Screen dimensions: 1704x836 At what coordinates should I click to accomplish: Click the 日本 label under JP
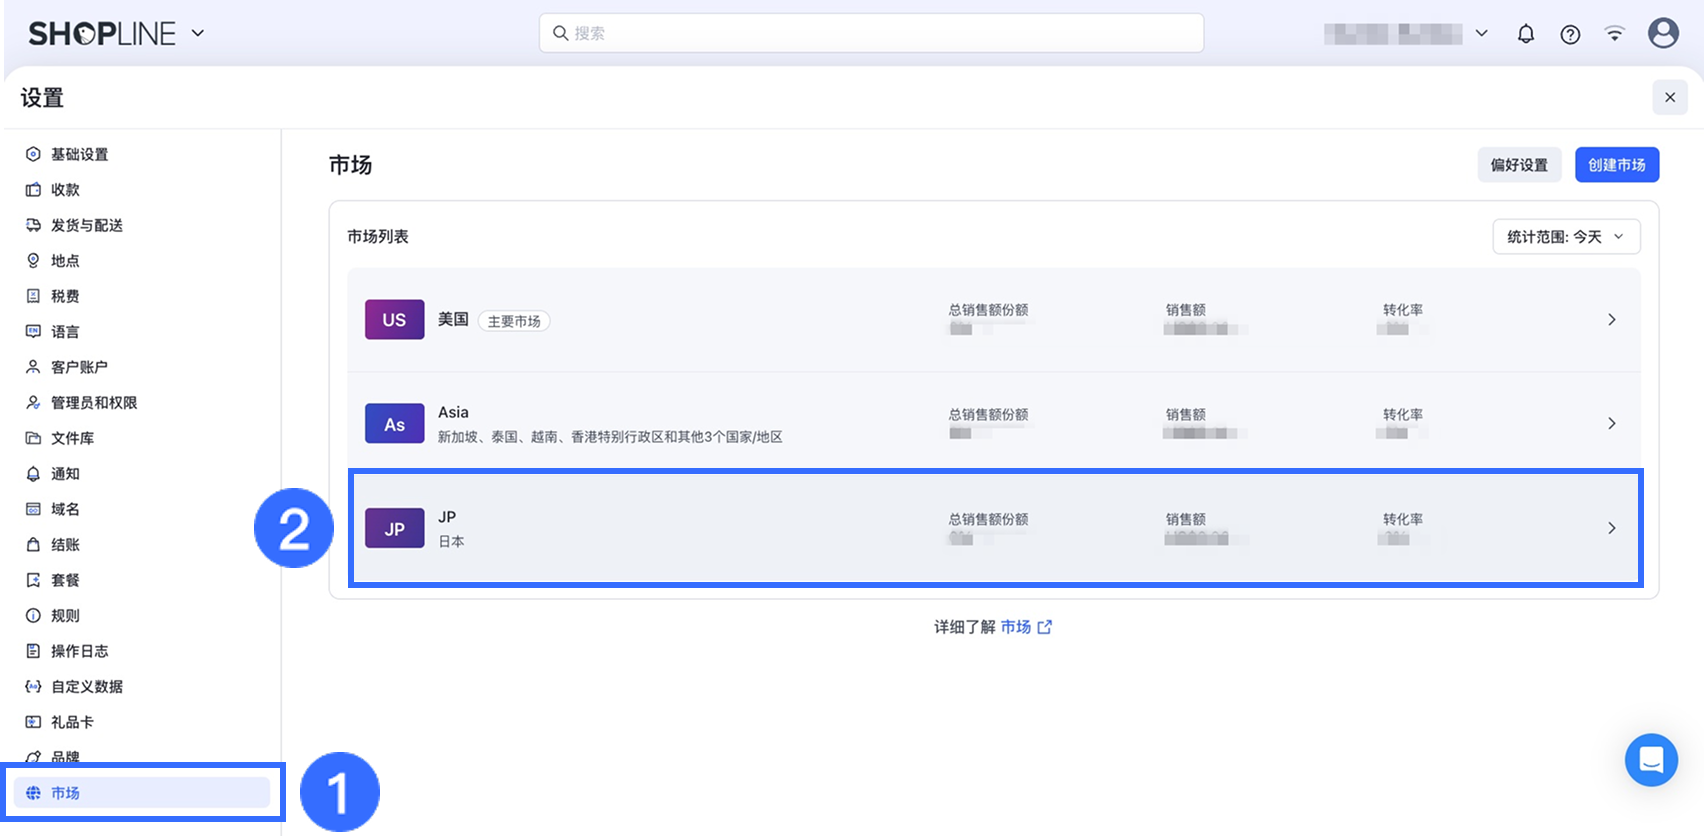tap(451, 541)
